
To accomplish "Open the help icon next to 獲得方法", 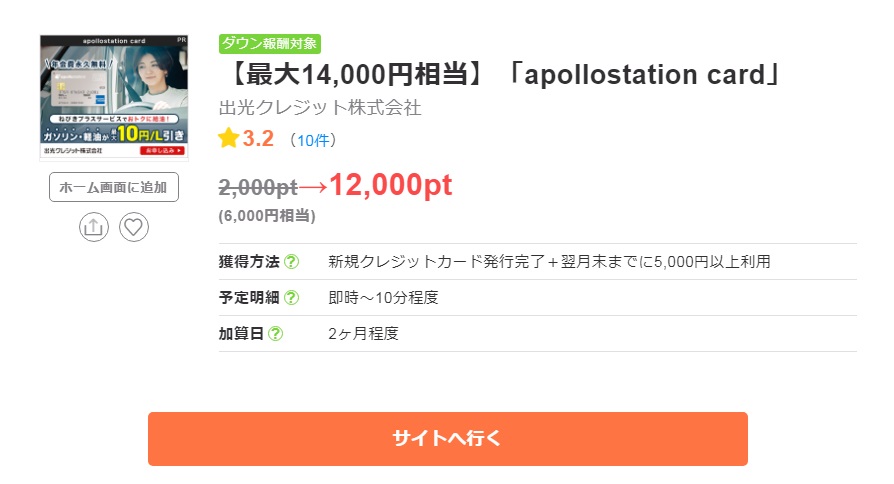I will pyautogui.click(x=291, y=262).
